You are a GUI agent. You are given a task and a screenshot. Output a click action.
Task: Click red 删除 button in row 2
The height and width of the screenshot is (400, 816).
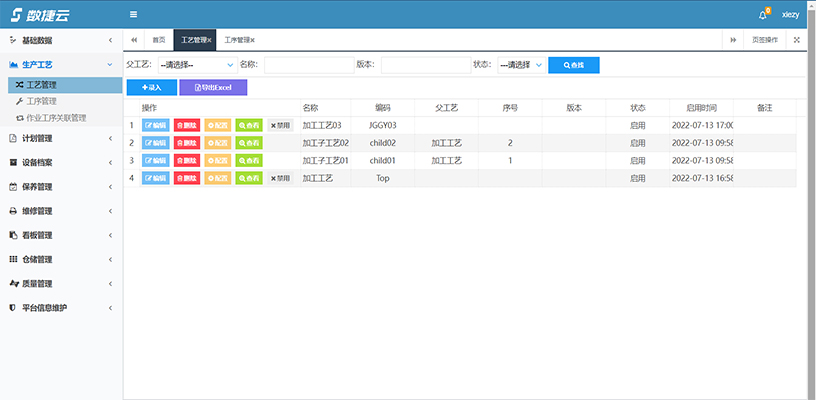(x=187, y=143)
